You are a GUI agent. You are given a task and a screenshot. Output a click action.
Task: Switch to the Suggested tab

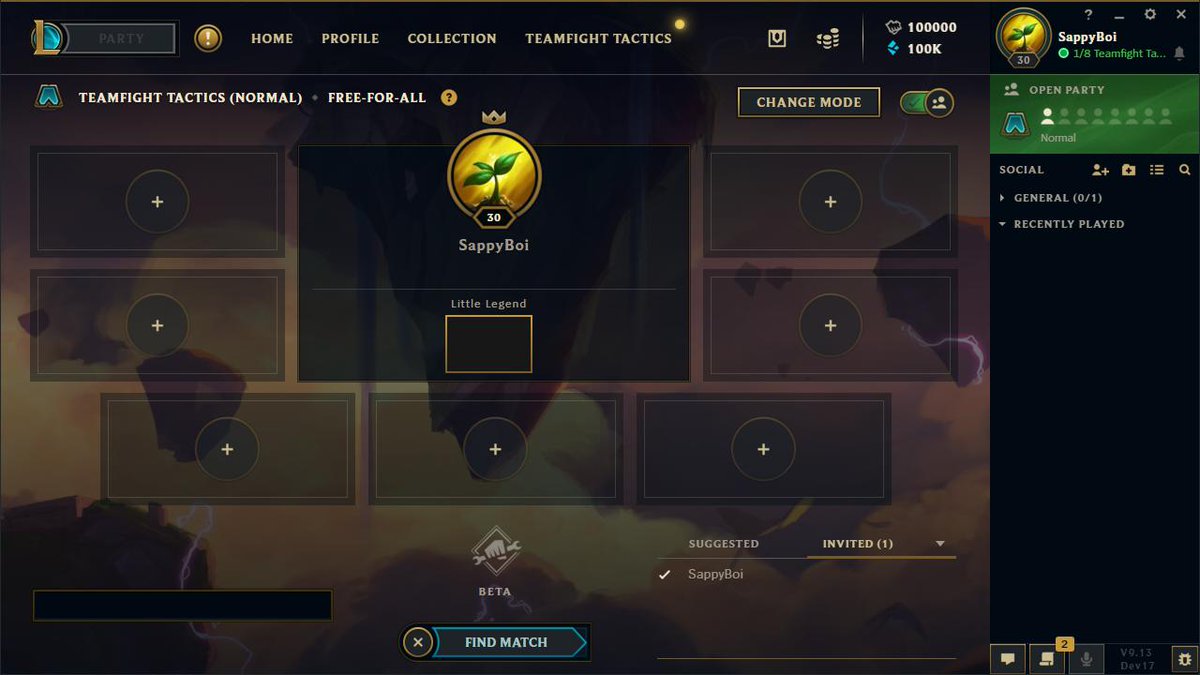(724, 544)
